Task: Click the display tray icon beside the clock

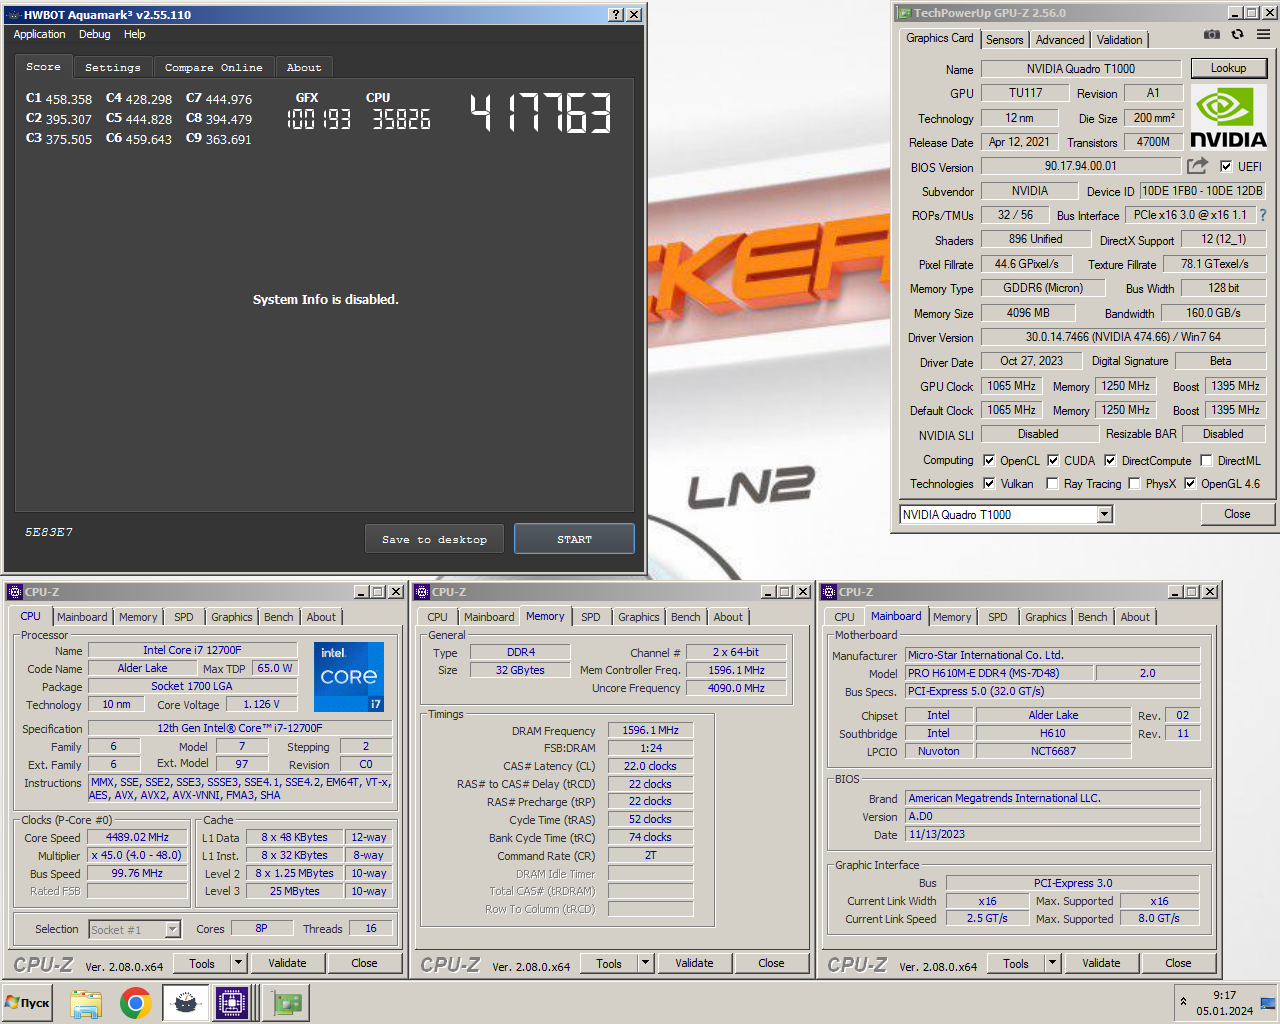Action: 1268,1003
